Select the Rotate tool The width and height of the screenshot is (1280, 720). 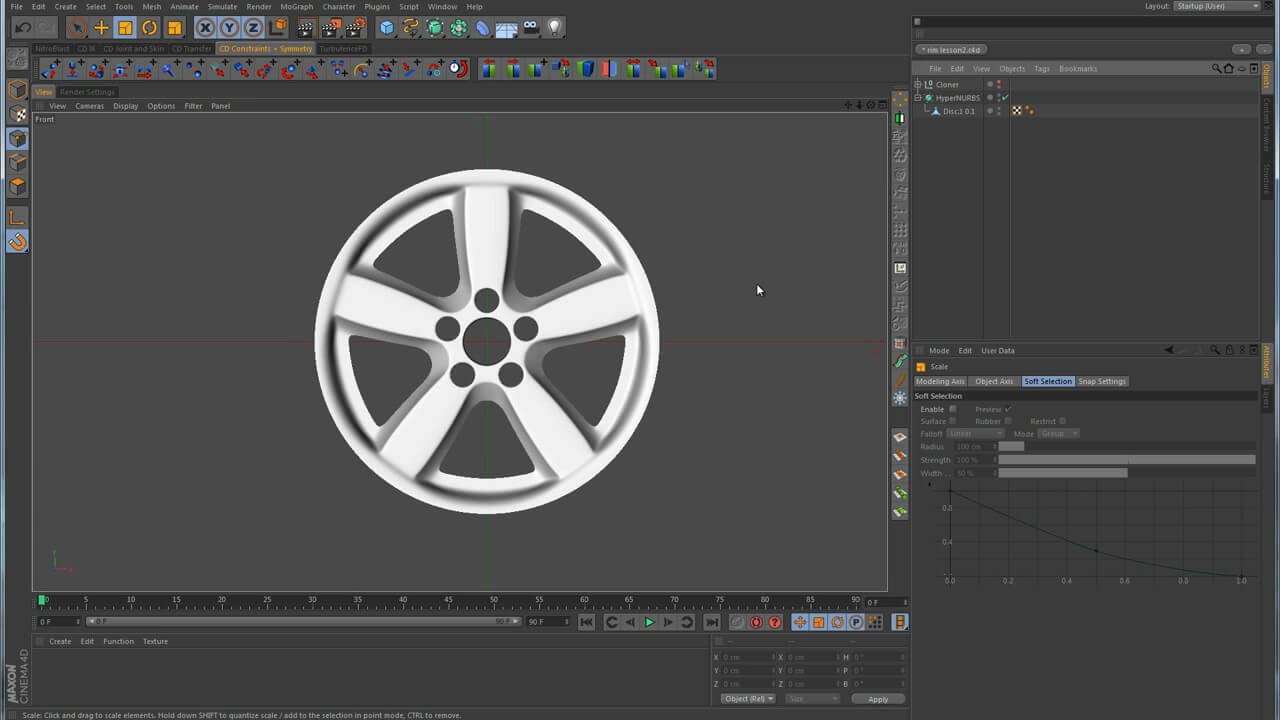pos(149,28)
